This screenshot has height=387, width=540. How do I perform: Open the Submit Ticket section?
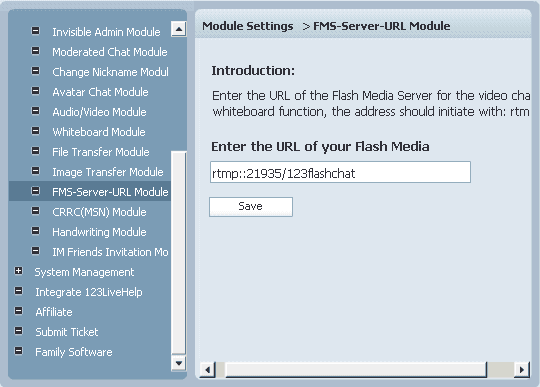click(x=67, y=332)
